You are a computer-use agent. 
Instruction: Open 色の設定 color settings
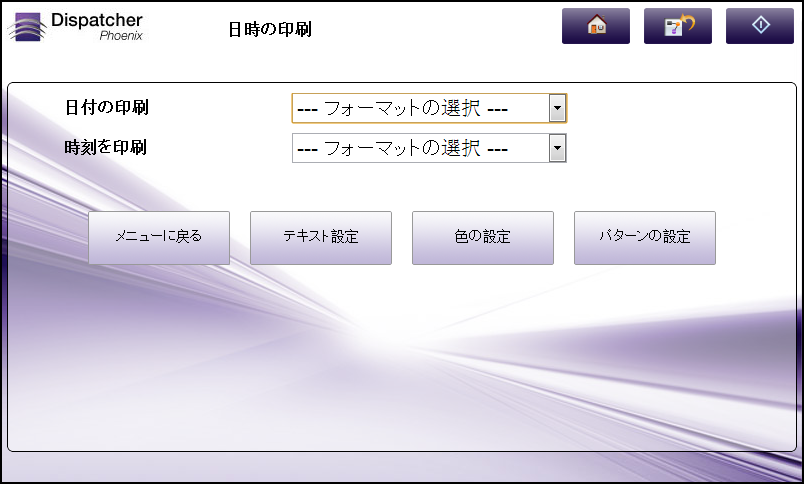coord(483,238)
